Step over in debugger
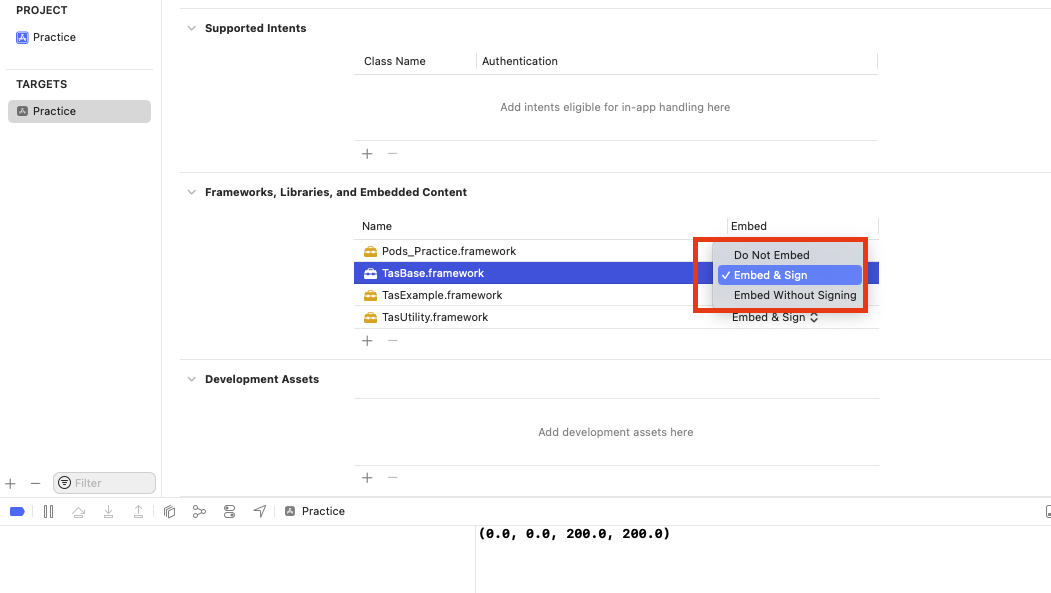Screen dimensions: 1051x593 [x=78, y=512]
